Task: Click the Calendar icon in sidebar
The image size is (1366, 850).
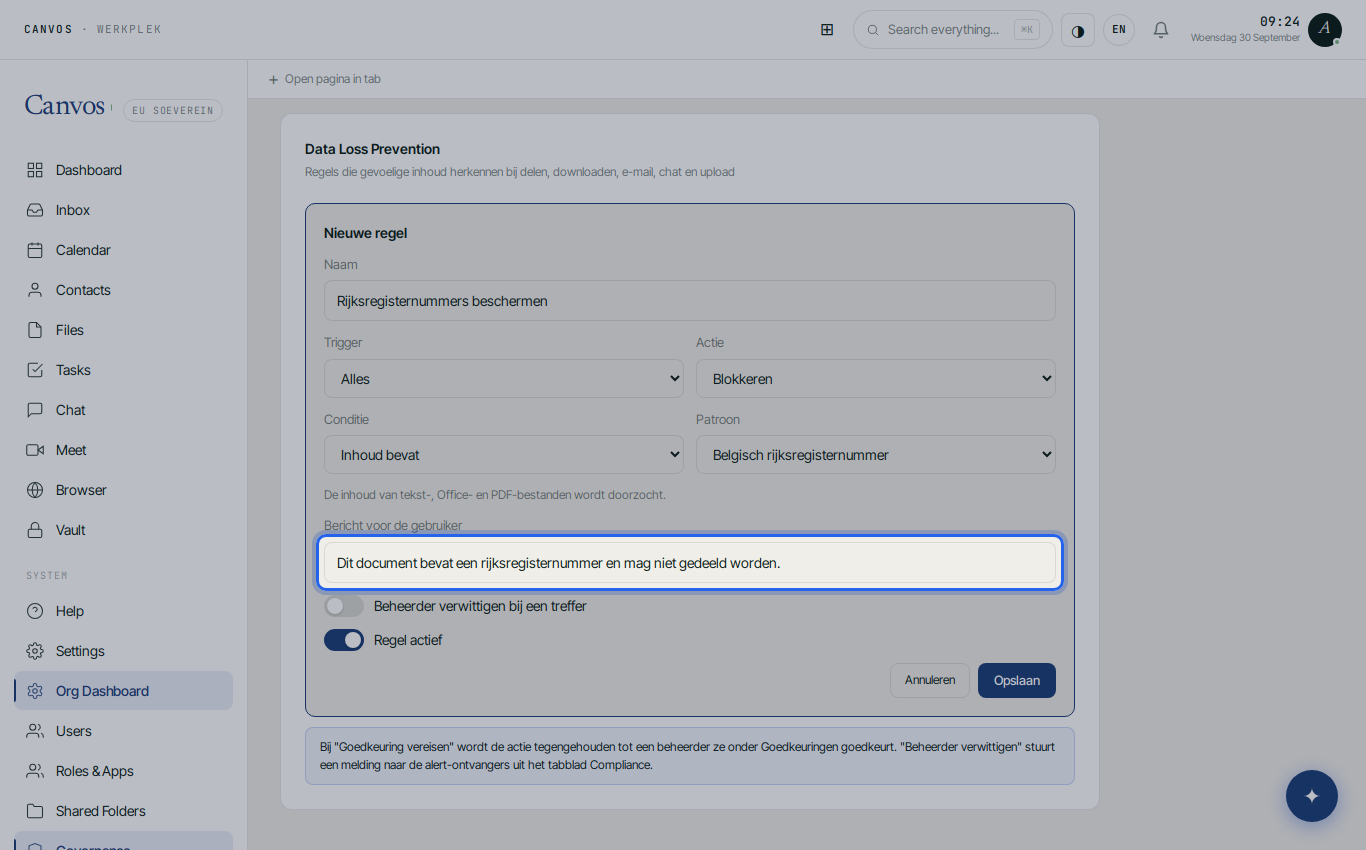Action: pos(35,250)
